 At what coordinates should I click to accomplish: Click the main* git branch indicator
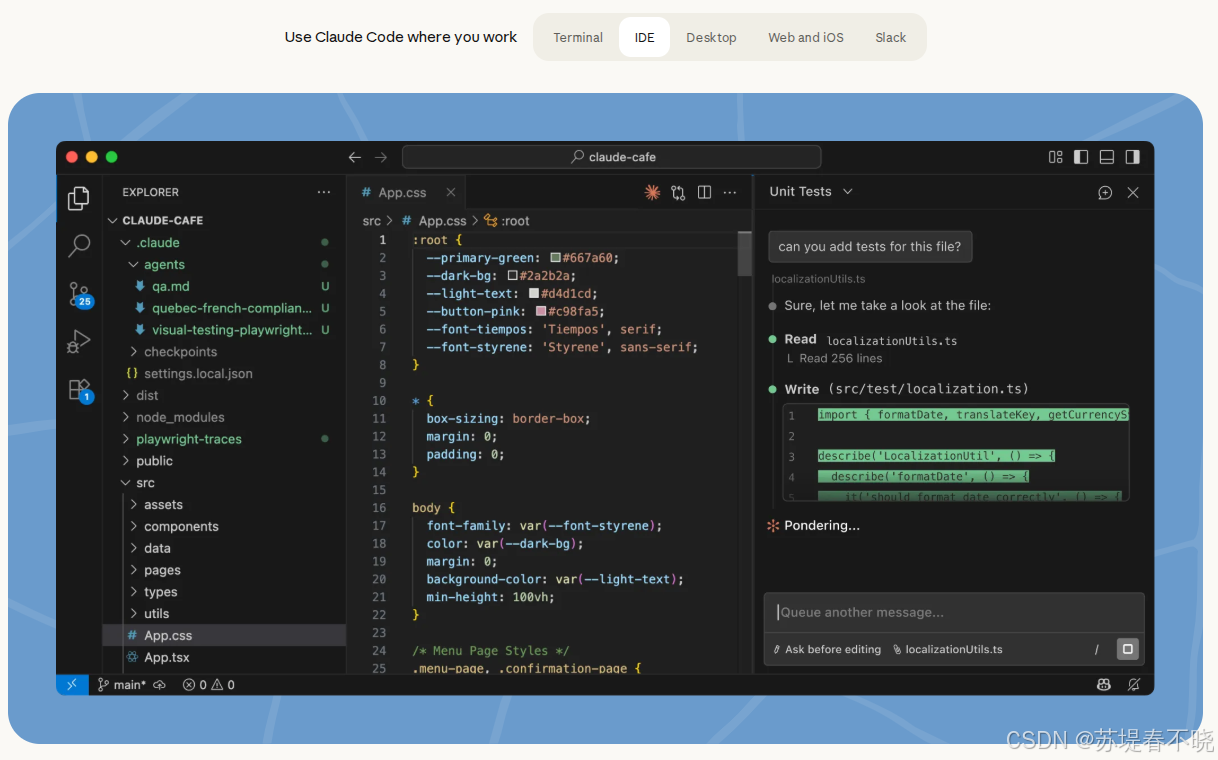point(121,685)
